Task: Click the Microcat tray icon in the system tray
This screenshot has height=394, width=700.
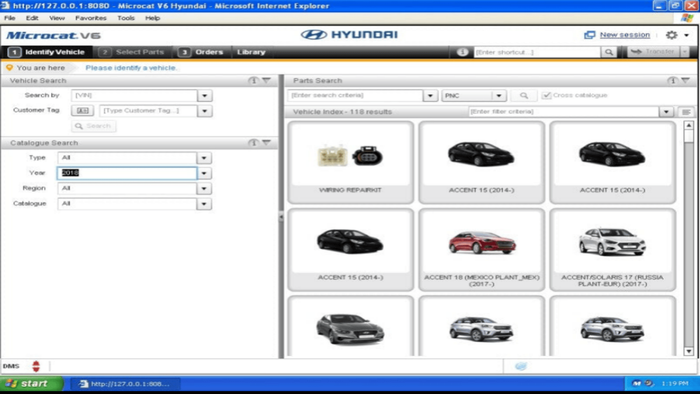Action: coord(637,383)
